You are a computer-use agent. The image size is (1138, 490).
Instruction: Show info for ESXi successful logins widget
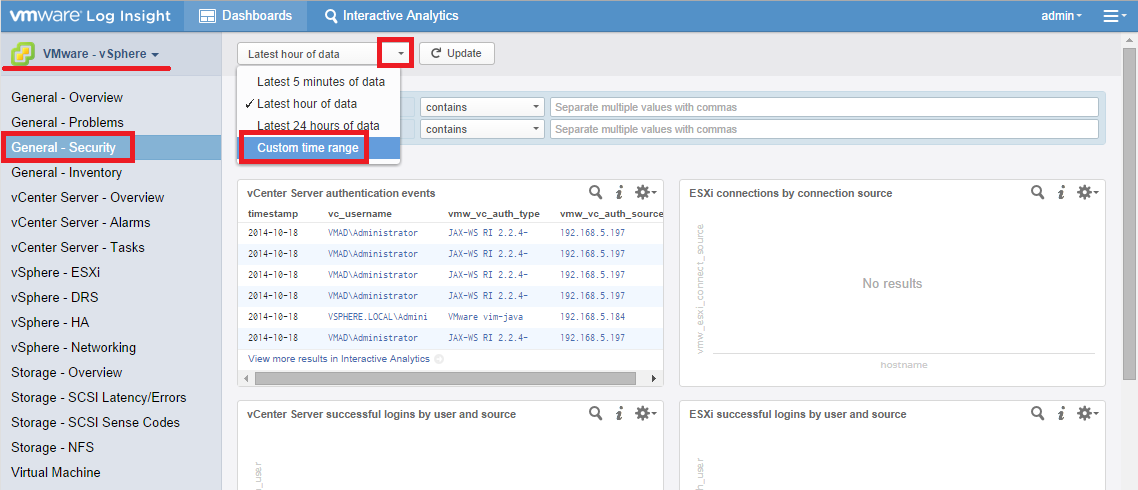[1061, 413]
